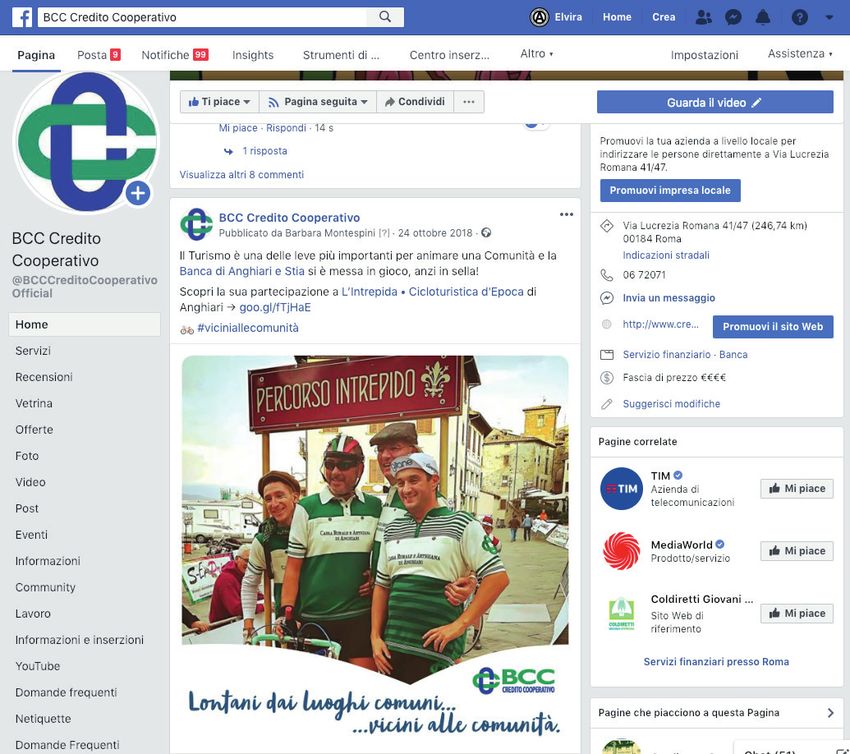The image size is (850, 754).
Task: Click the phone icon beside 06 72071
Action: point(607,275)
